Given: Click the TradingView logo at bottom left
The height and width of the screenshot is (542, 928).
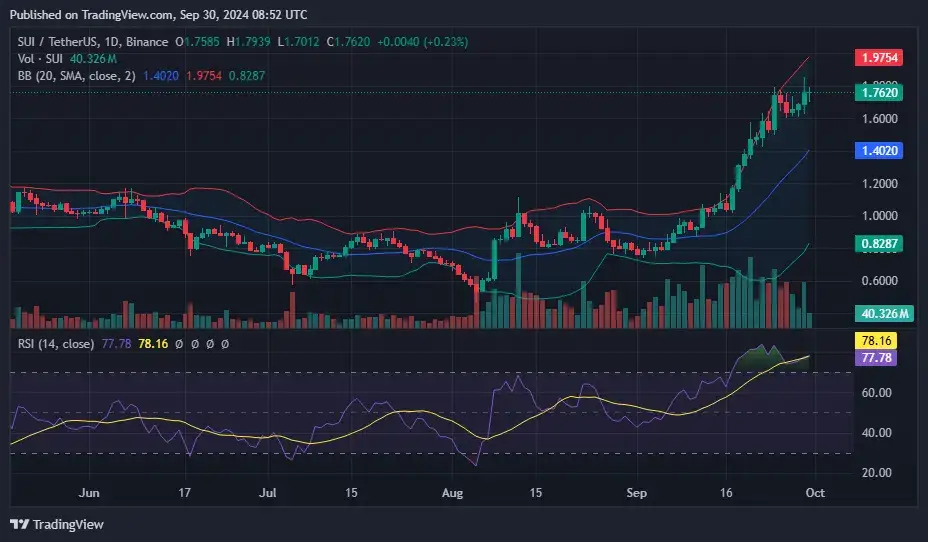Looking at the screenshot, I should click(57, 524).
